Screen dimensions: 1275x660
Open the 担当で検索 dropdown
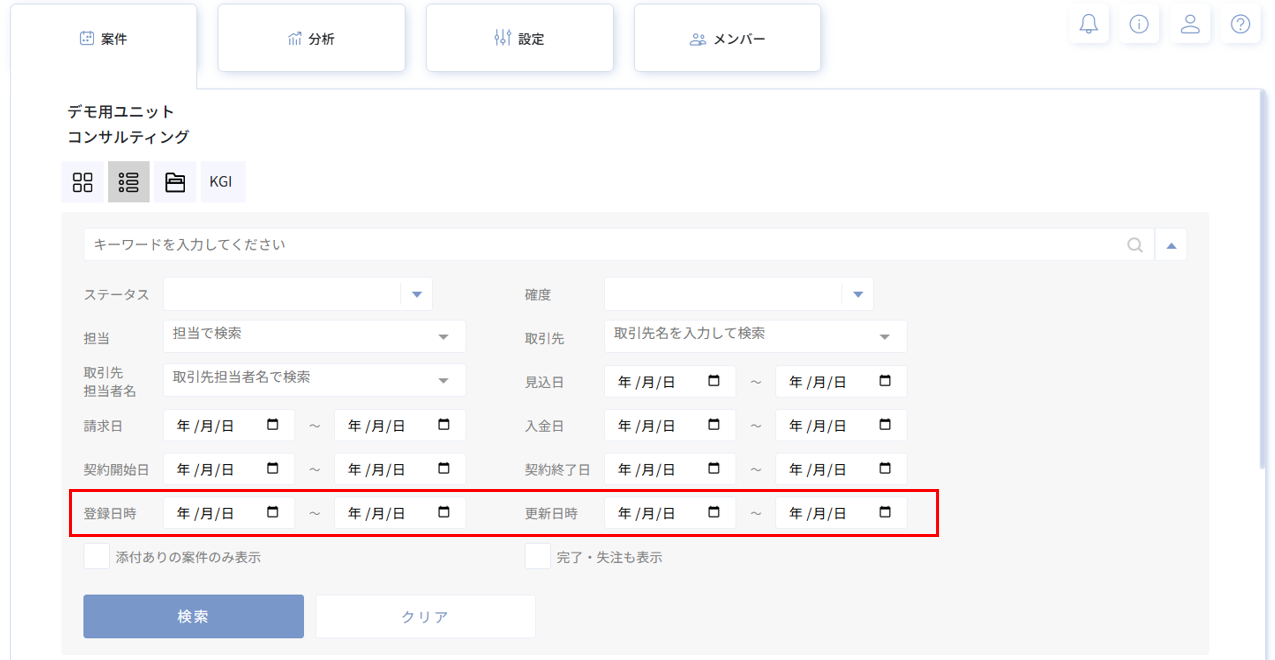(443, 337)
